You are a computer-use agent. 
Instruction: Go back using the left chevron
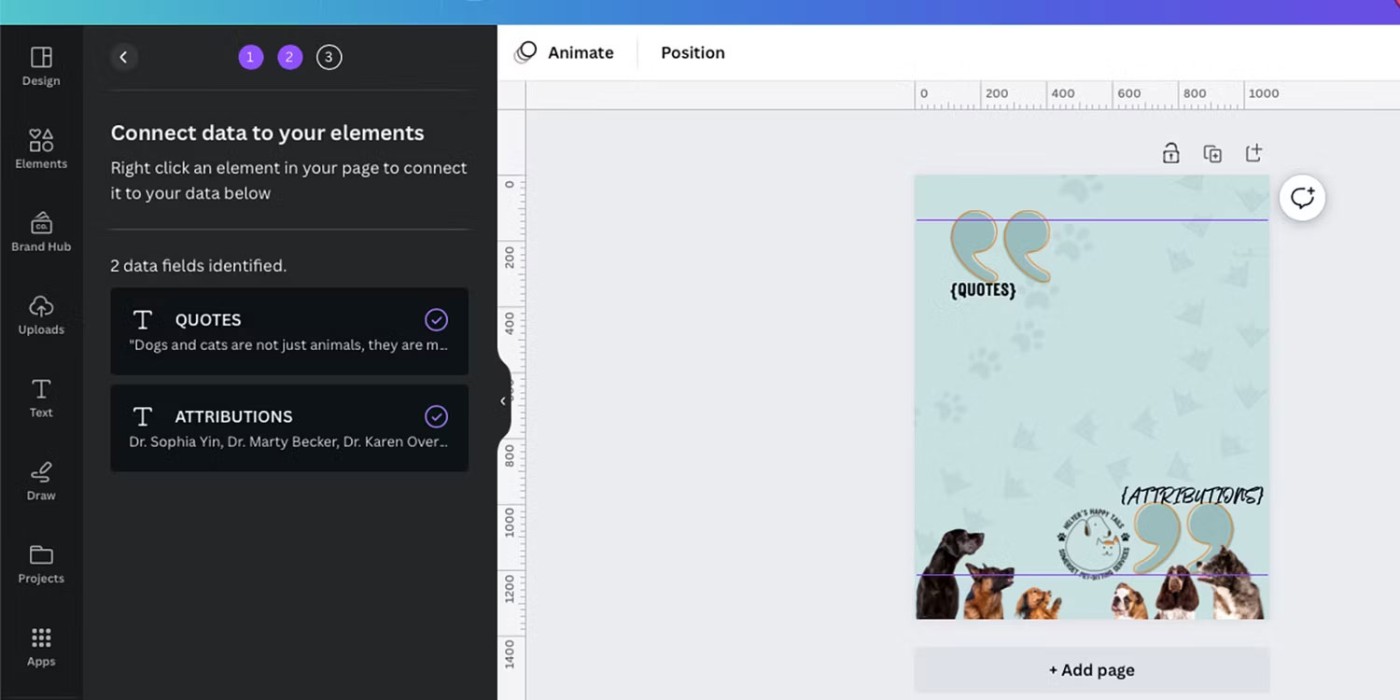(123, 57)
